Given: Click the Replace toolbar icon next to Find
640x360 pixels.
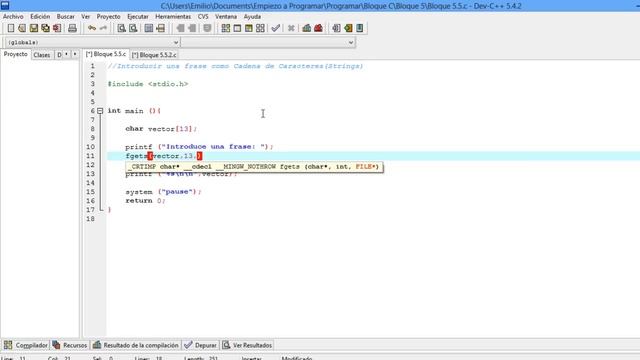Looking at the screenshot, I should [133, 28].
